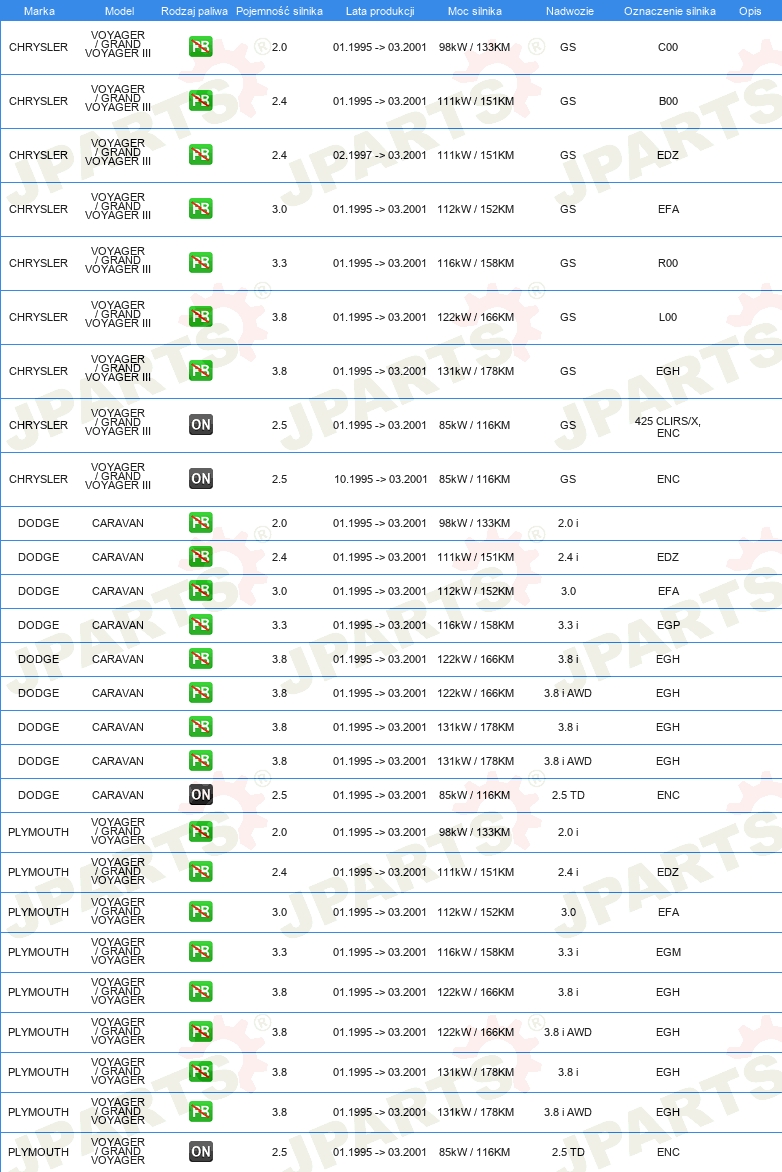This screenshot has width=782, height=1172.
Task: Click the diesel ON icon in 425 CLIRS/X row
Action: point(200,425)
